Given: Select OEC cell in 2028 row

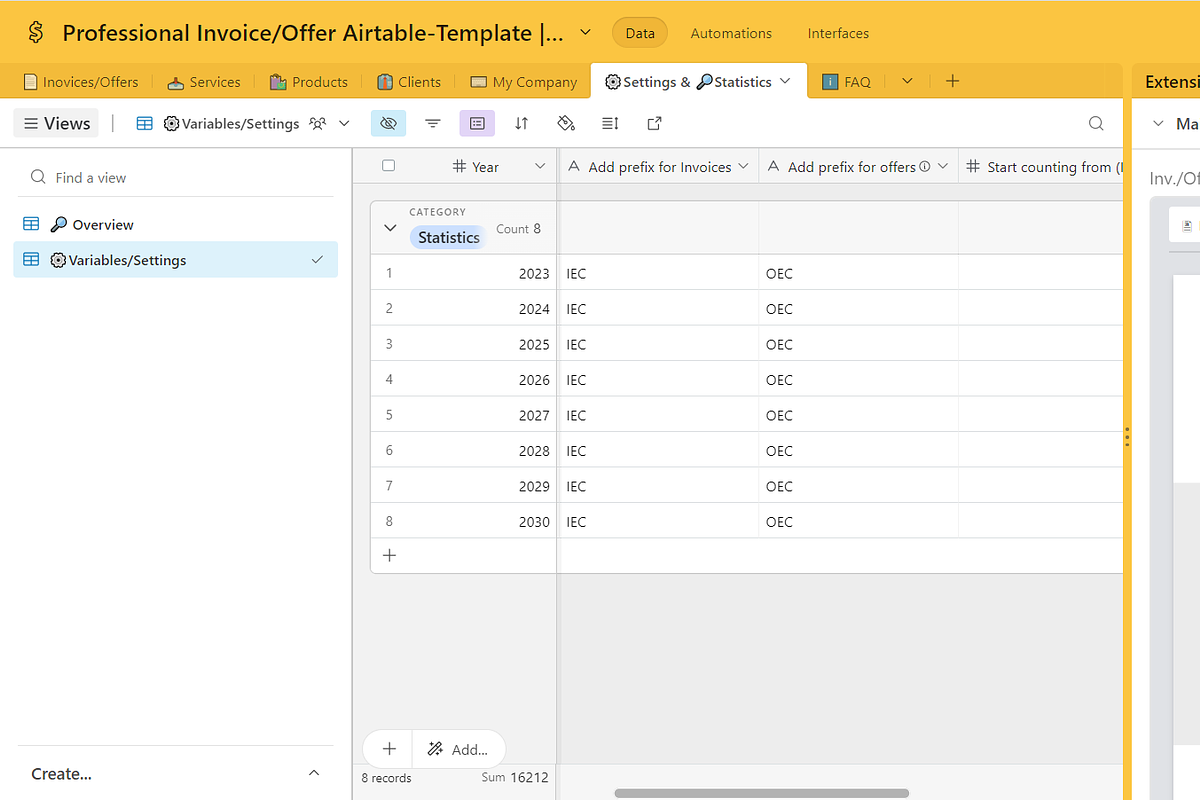Looking at the screenshot, I should pos(858,450).
